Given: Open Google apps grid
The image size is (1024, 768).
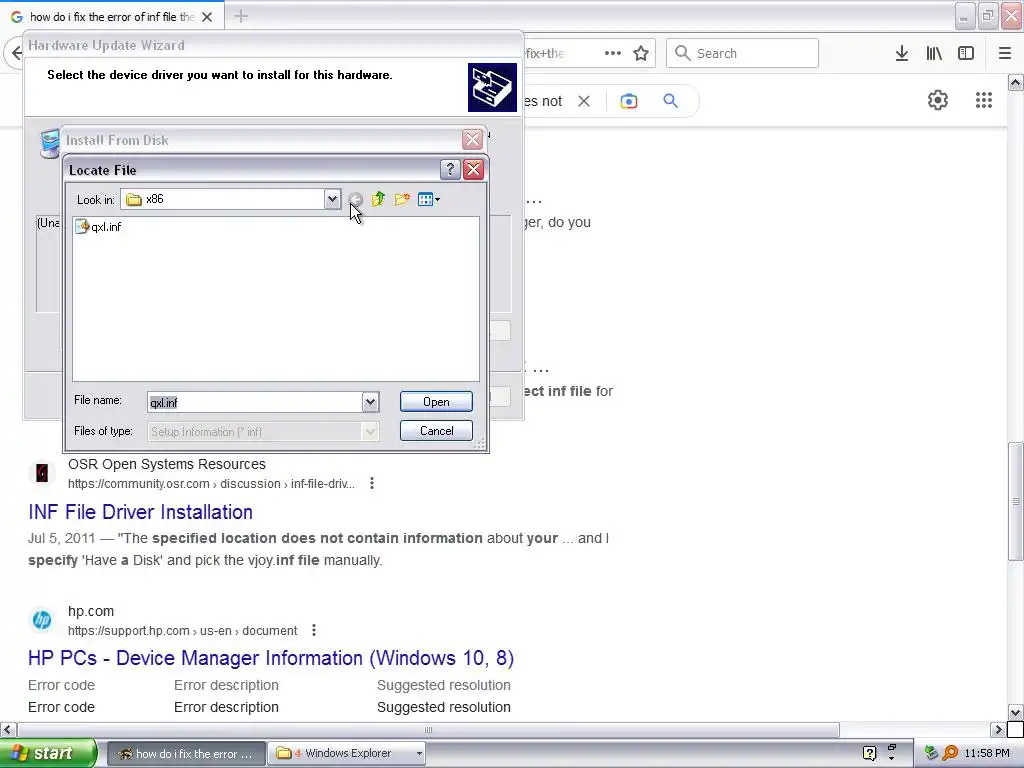Looking at the screenshot, I should 984,100.
